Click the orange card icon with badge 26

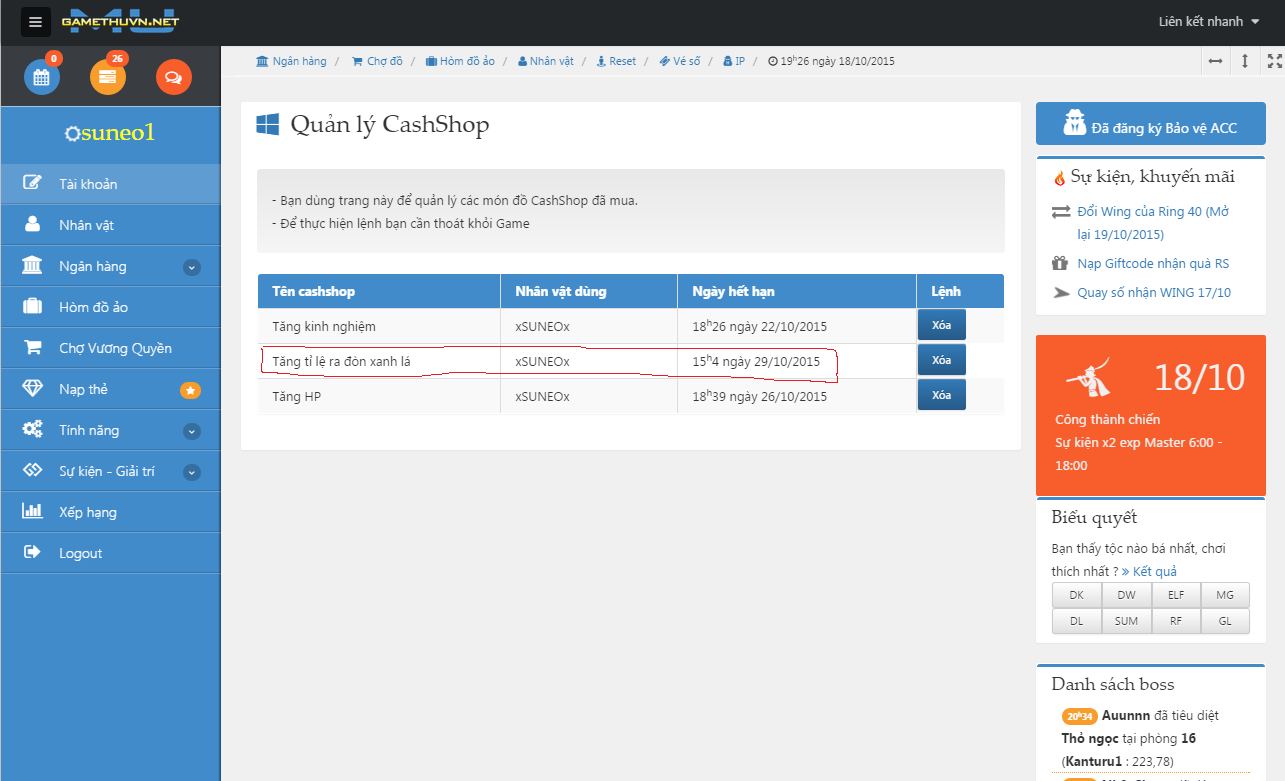[108, 77]
